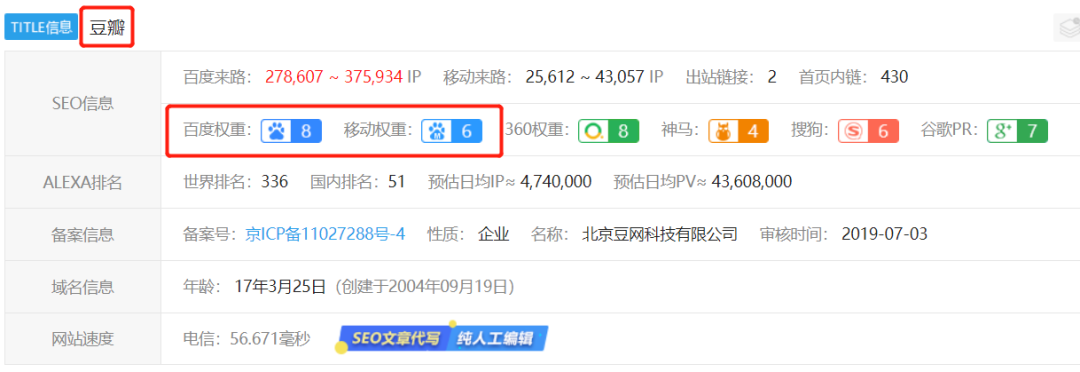The image size is (1080, 372).
Task: Click the Google PR green badge 7
Action: tap(1017, 131)
